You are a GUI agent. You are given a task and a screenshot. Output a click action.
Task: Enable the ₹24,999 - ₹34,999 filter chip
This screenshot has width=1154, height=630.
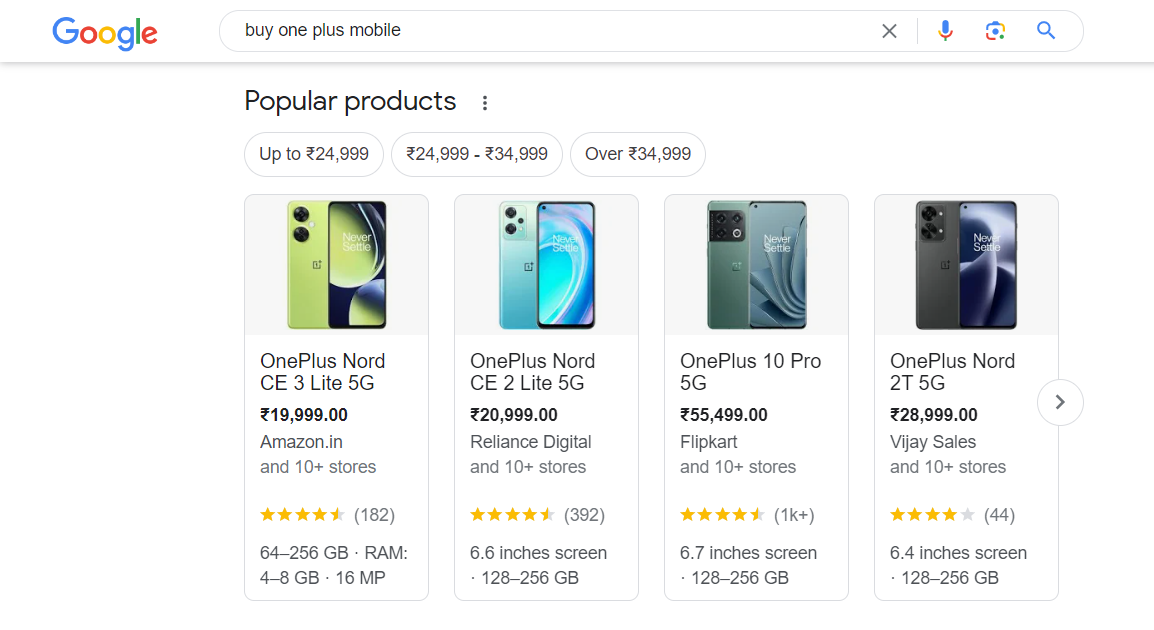point(477,154)
